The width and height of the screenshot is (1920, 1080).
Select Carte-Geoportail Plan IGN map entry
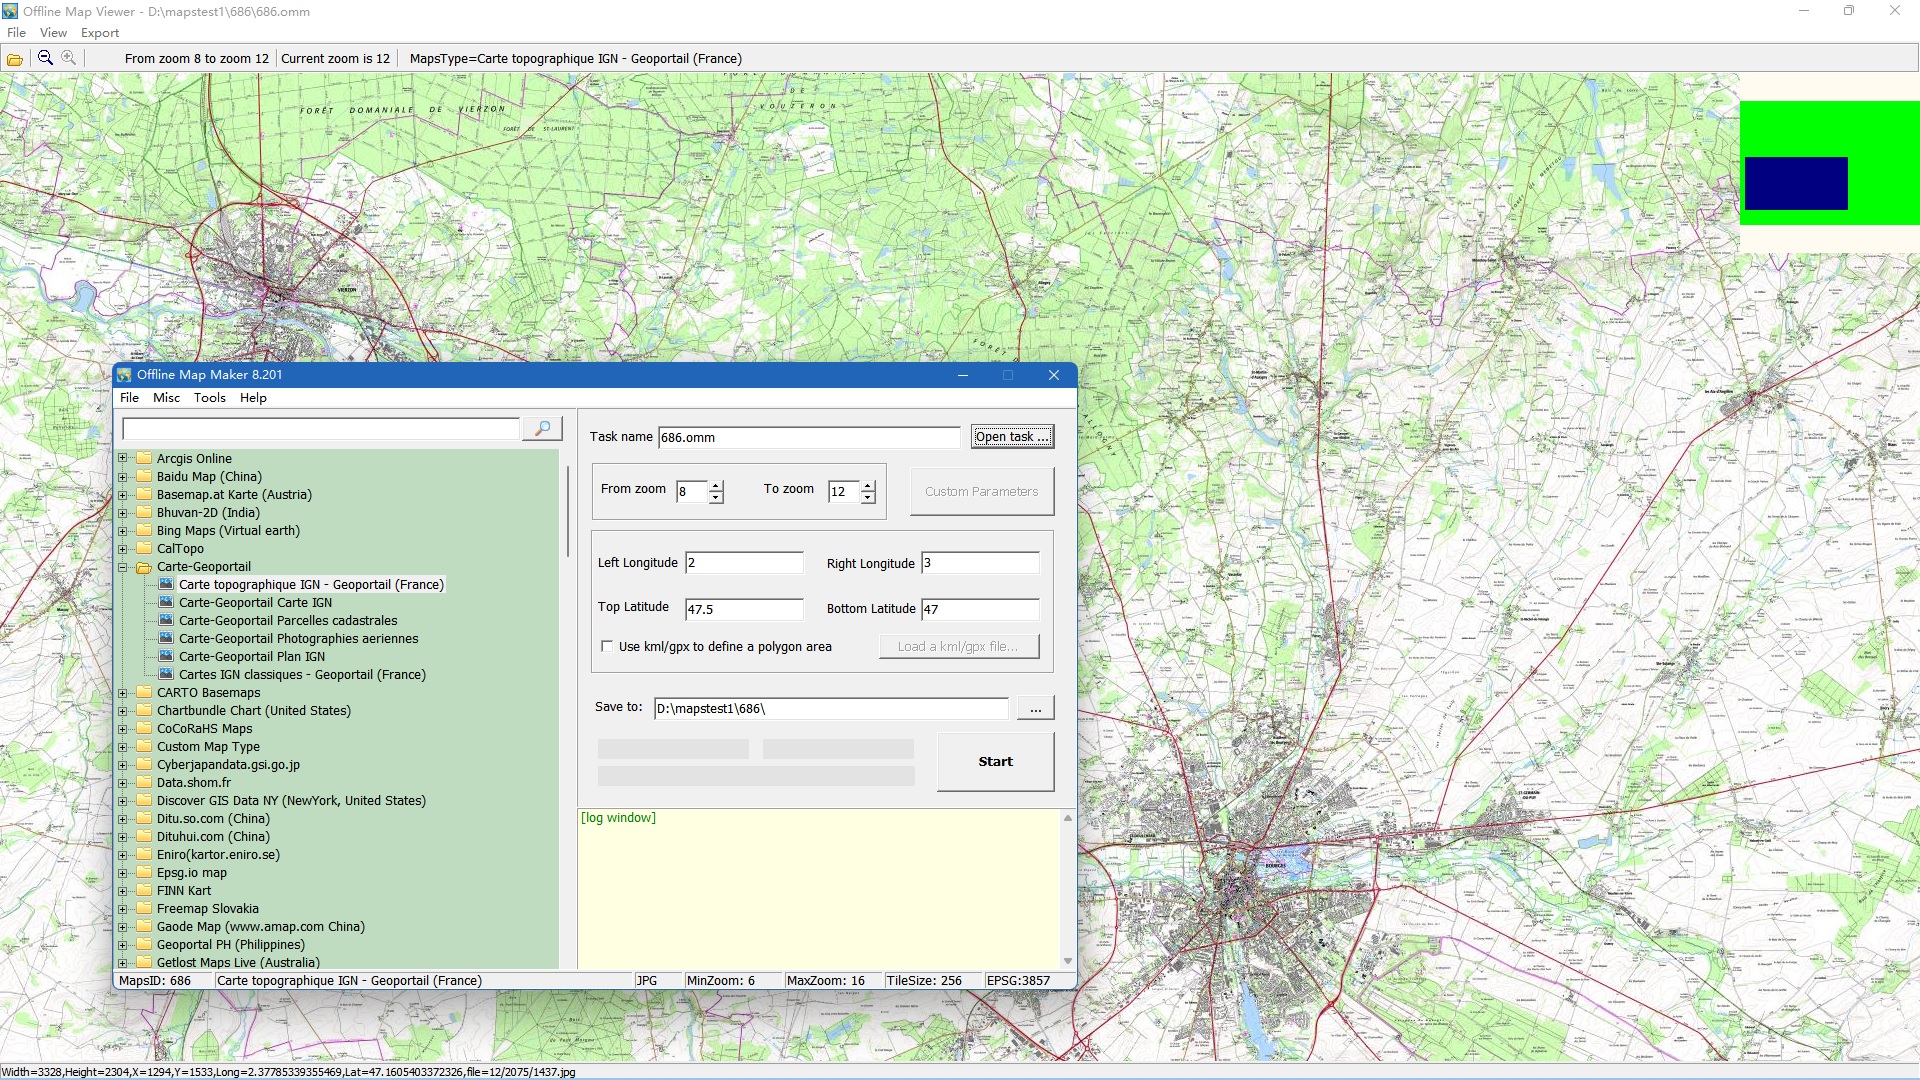pyautogui.click(x=251, y=657)
